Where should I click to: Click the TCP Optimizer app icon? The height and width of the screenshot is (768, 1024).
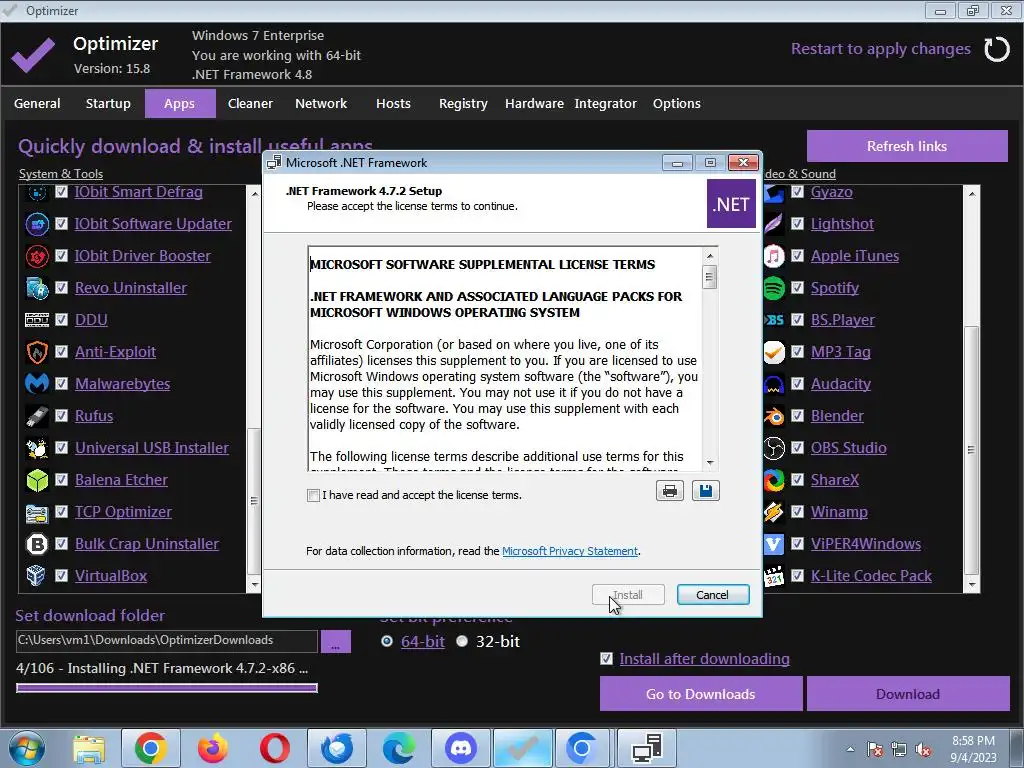tap(37, 513)
